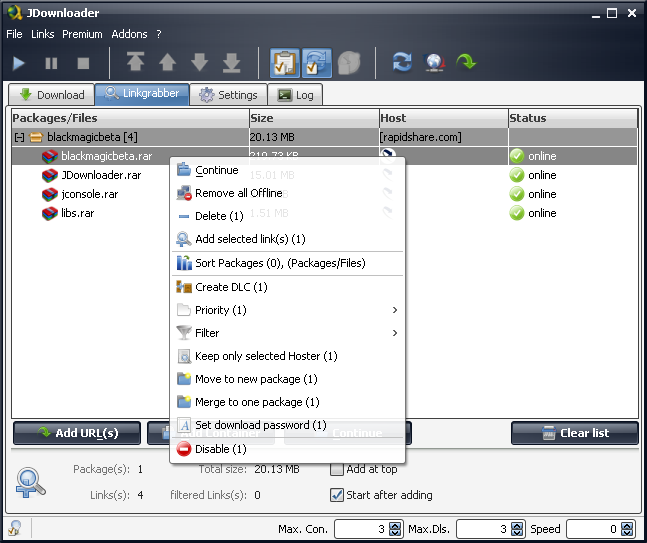This screenshot has height=543, width=647.
Task: Select the Linkgrabber tab
Action: pyautogui.click(x=142, y=94)
